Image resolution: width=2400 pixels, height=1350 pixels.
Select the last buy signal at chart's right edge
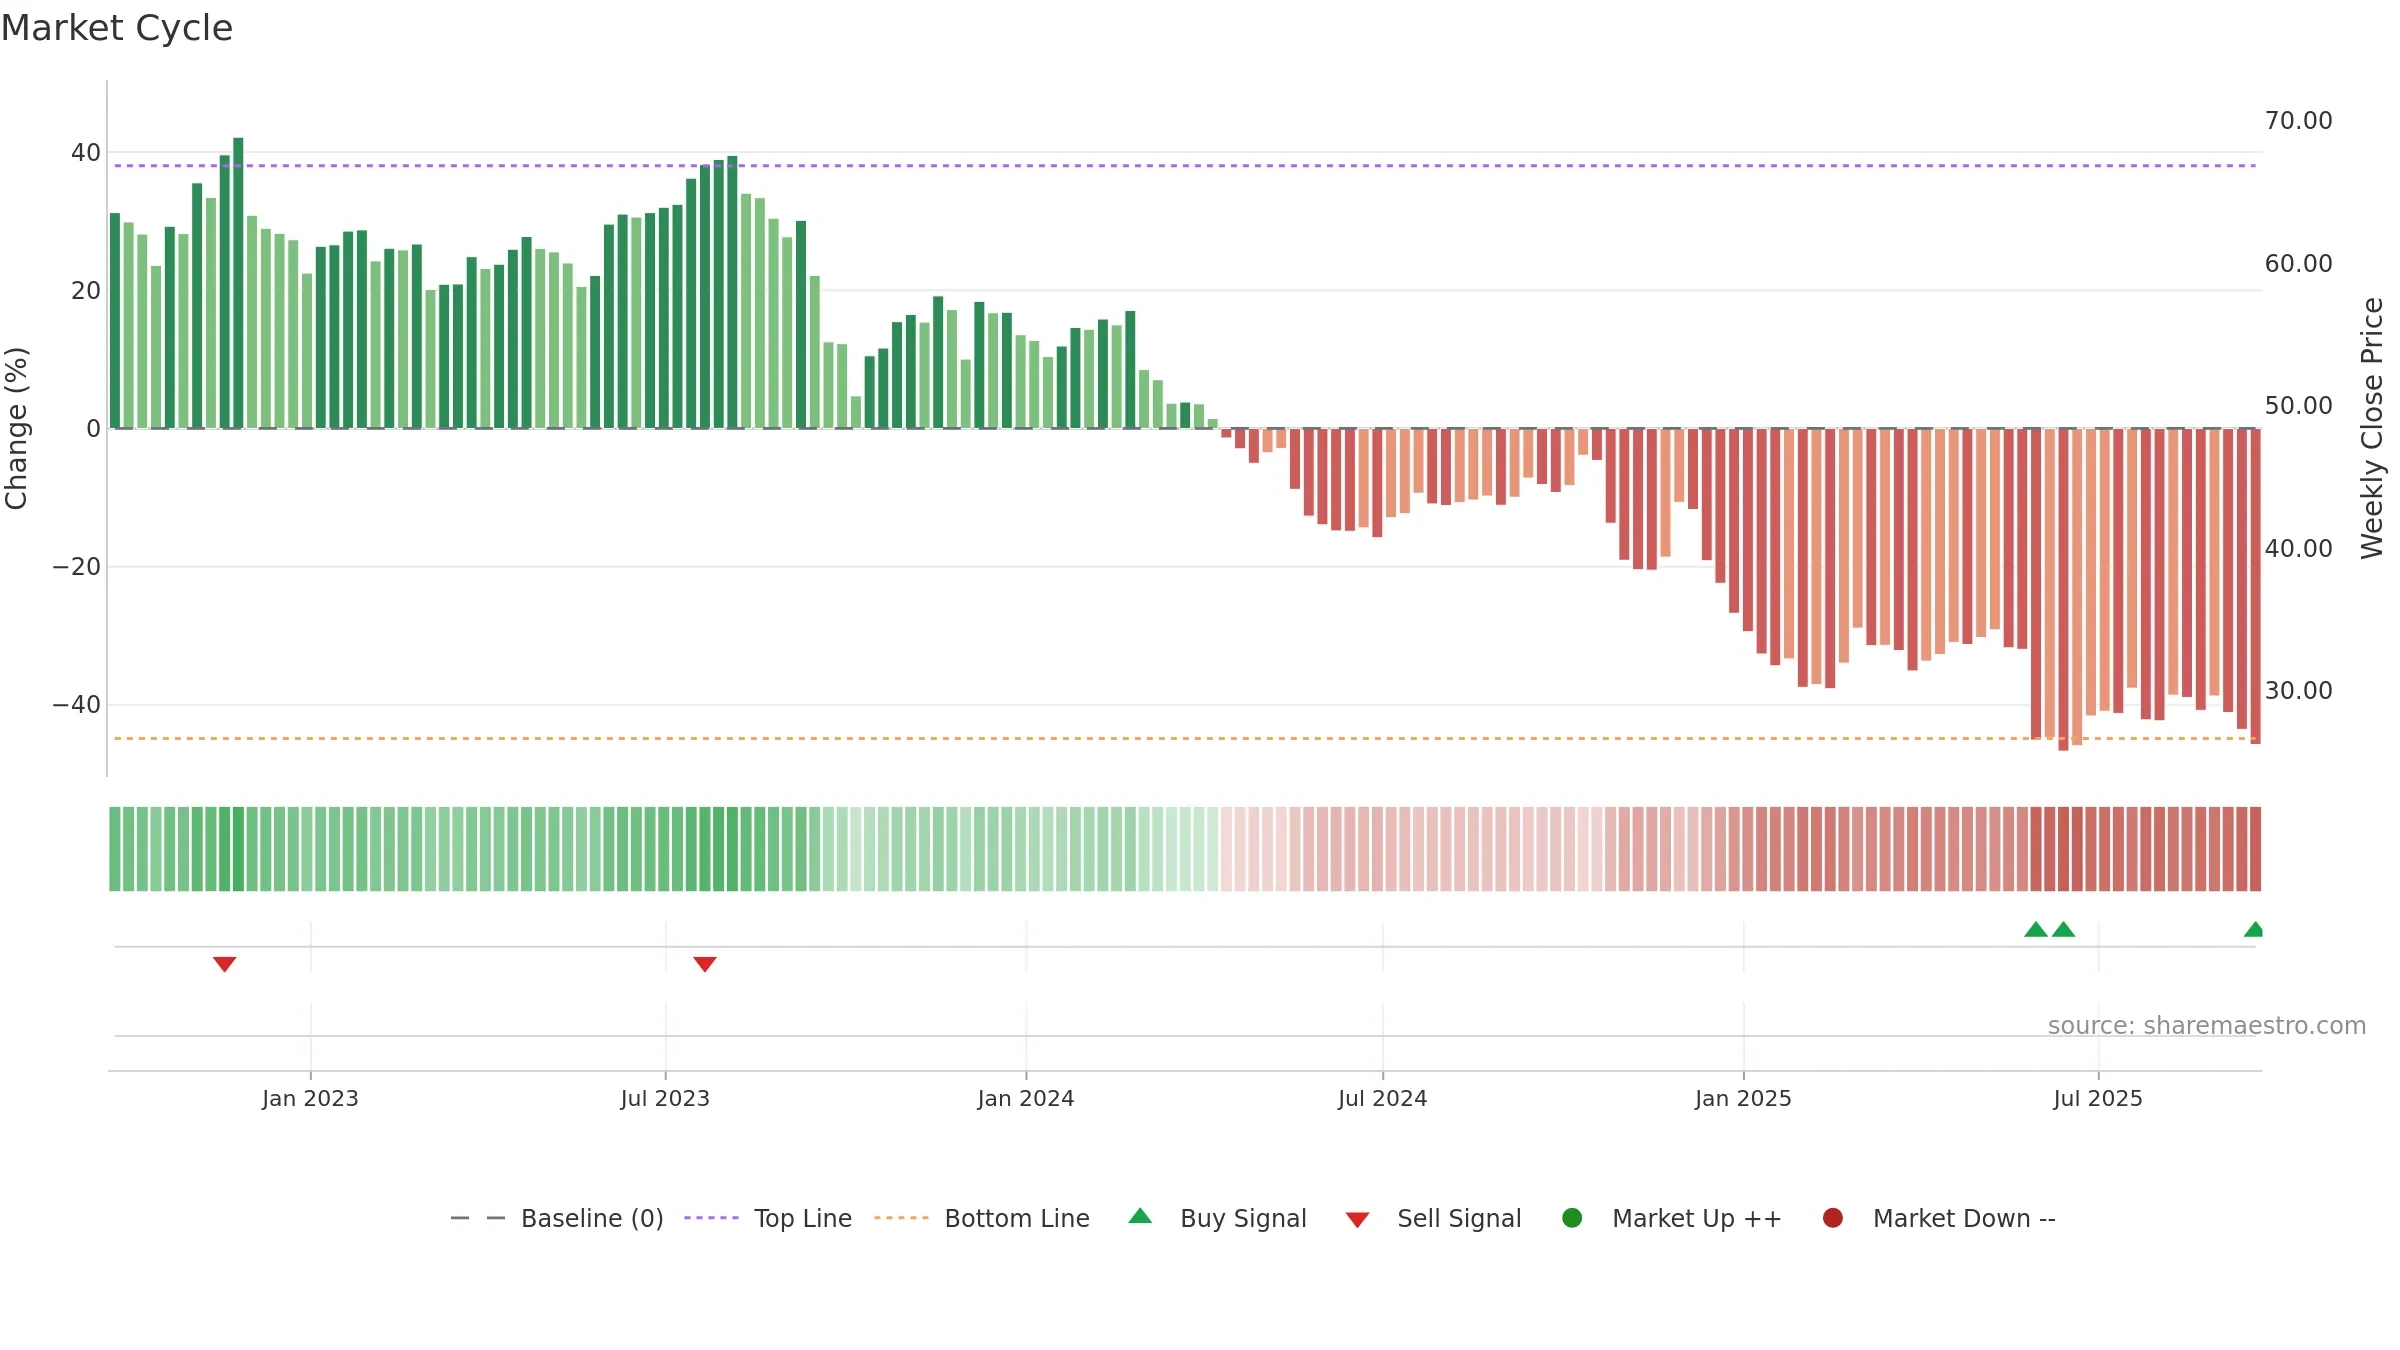tap(2254, 929)
